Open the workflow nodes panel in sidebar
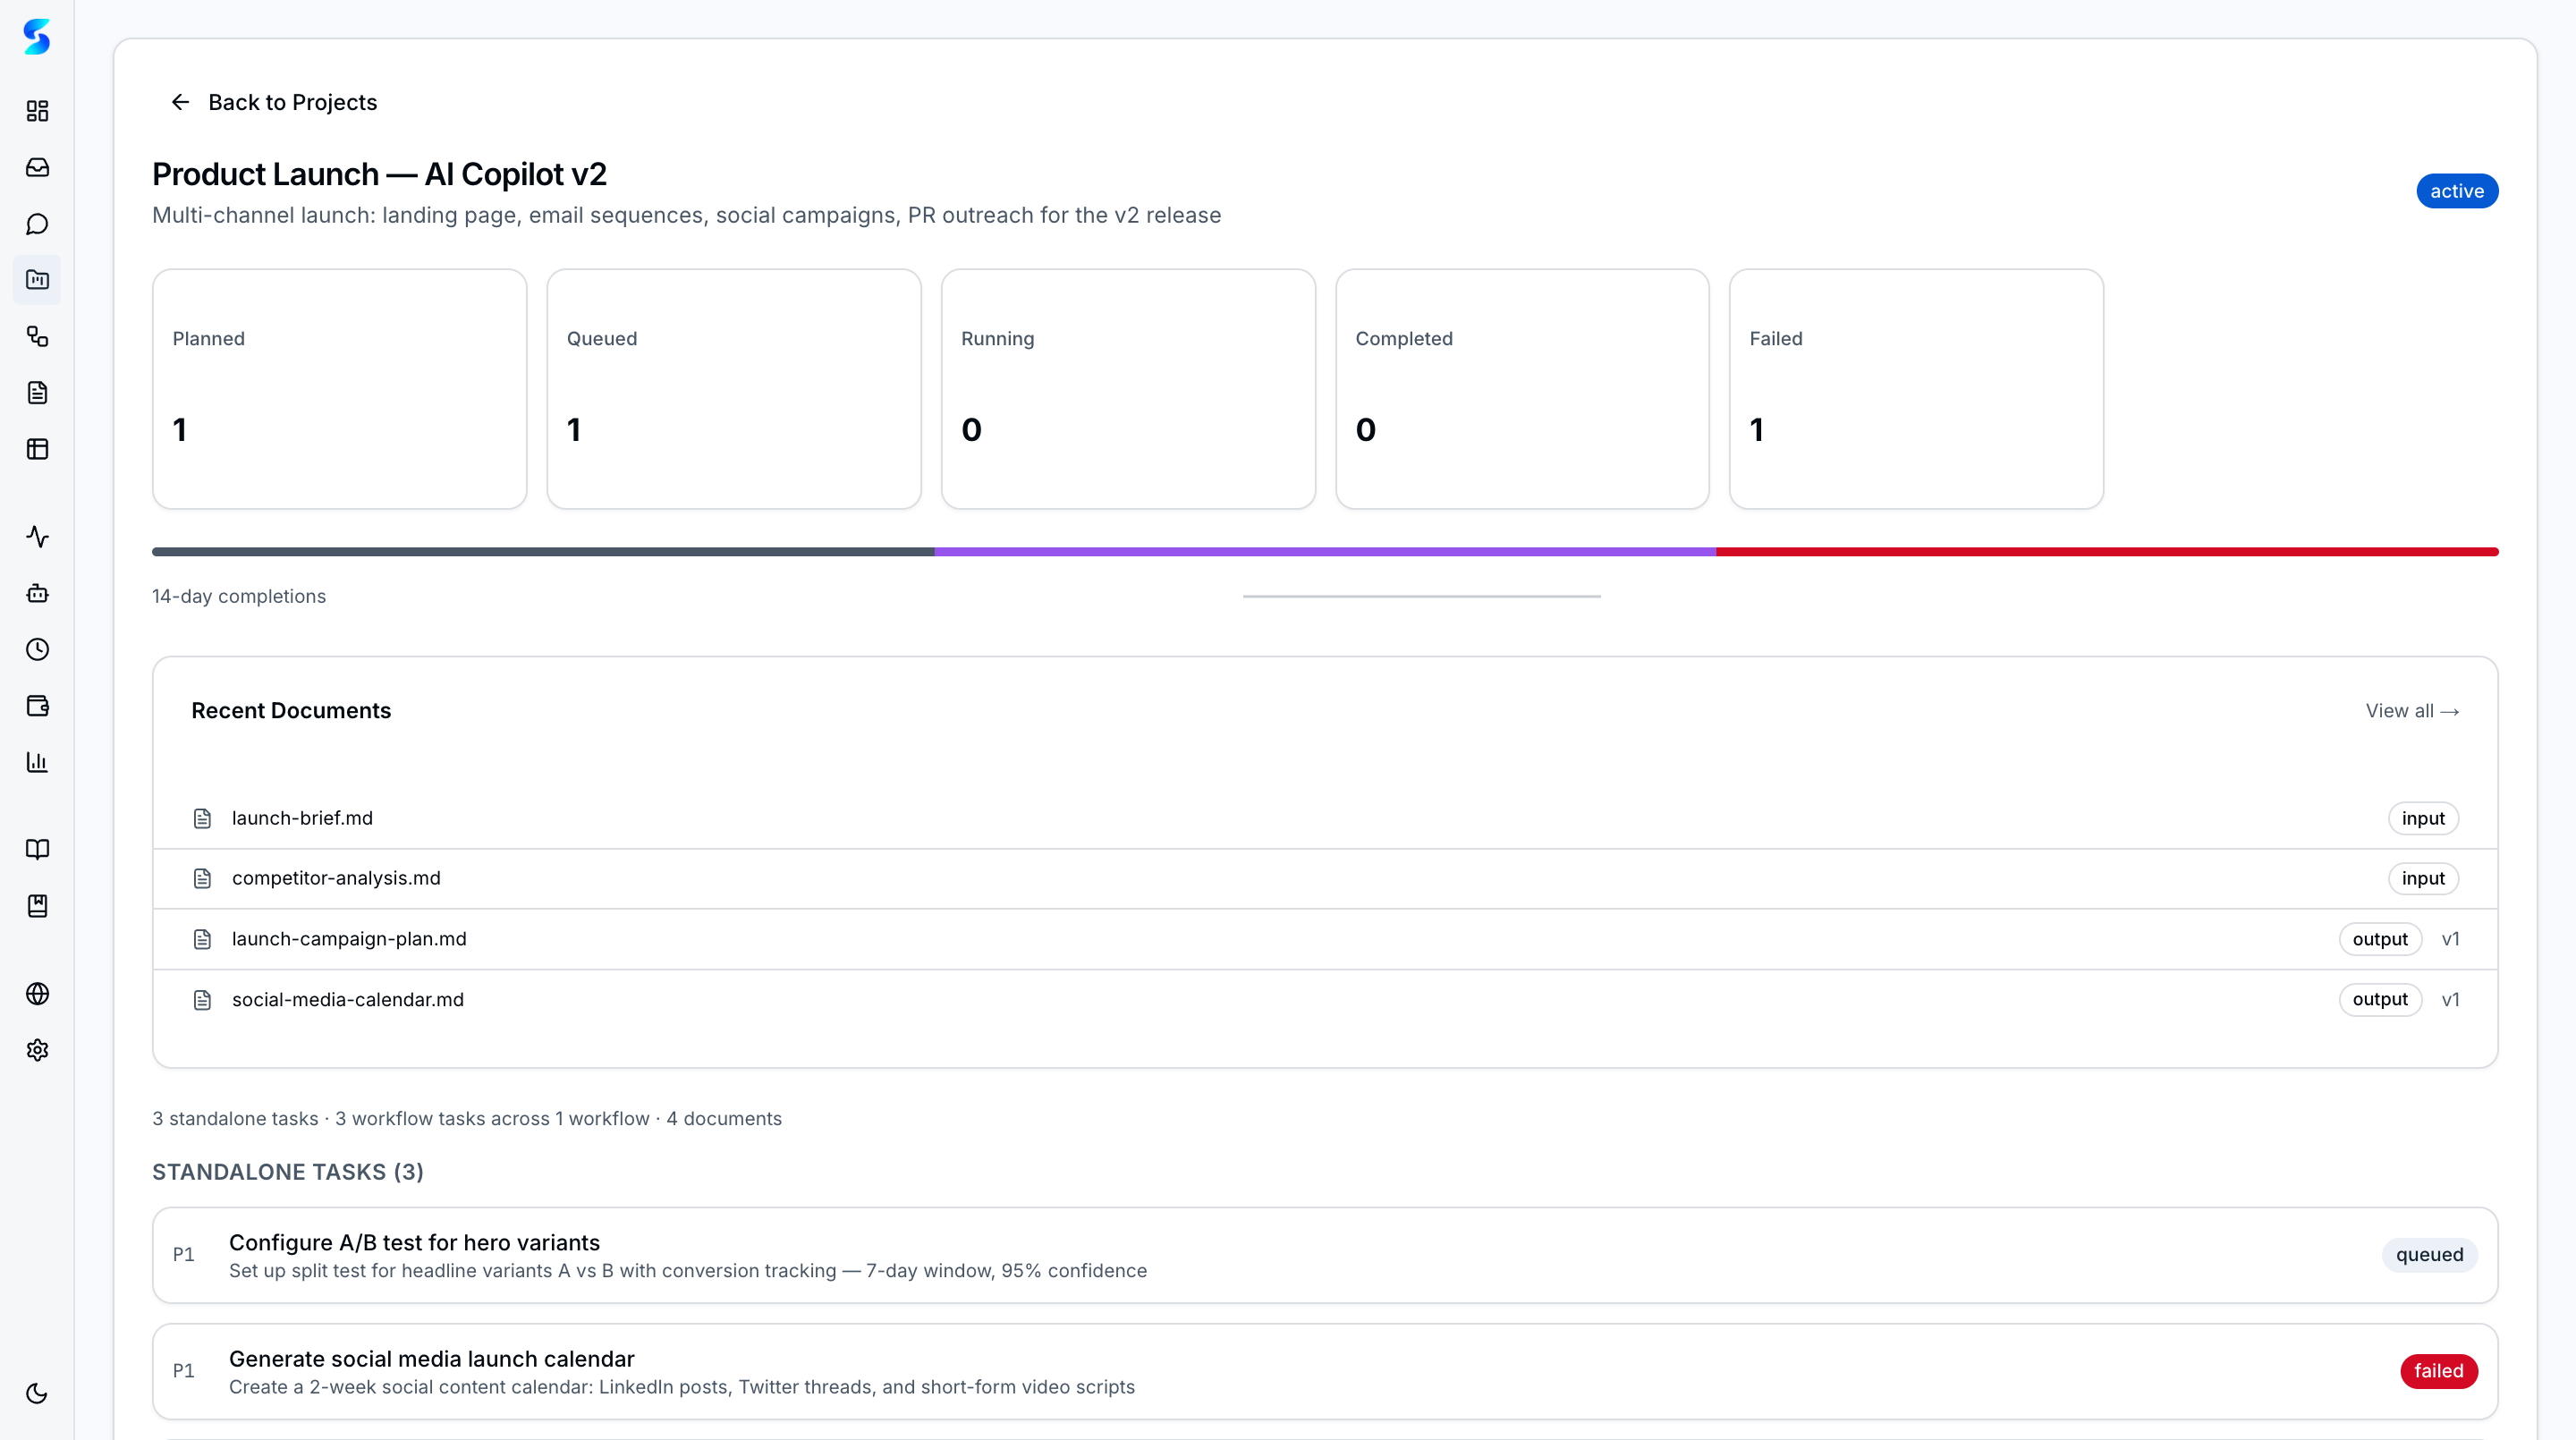 [x=37, y=337]
